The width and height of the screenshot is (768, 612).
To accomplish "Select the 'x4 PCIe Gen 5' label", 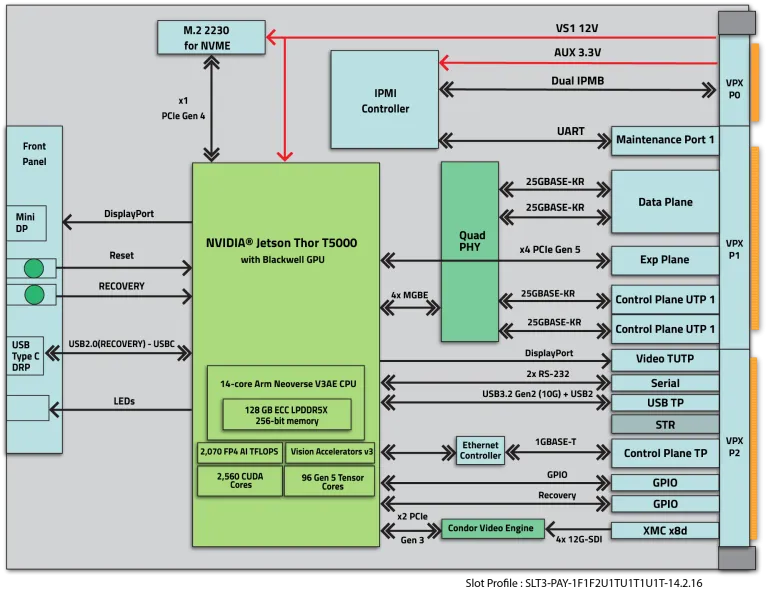I will (550, 250).
